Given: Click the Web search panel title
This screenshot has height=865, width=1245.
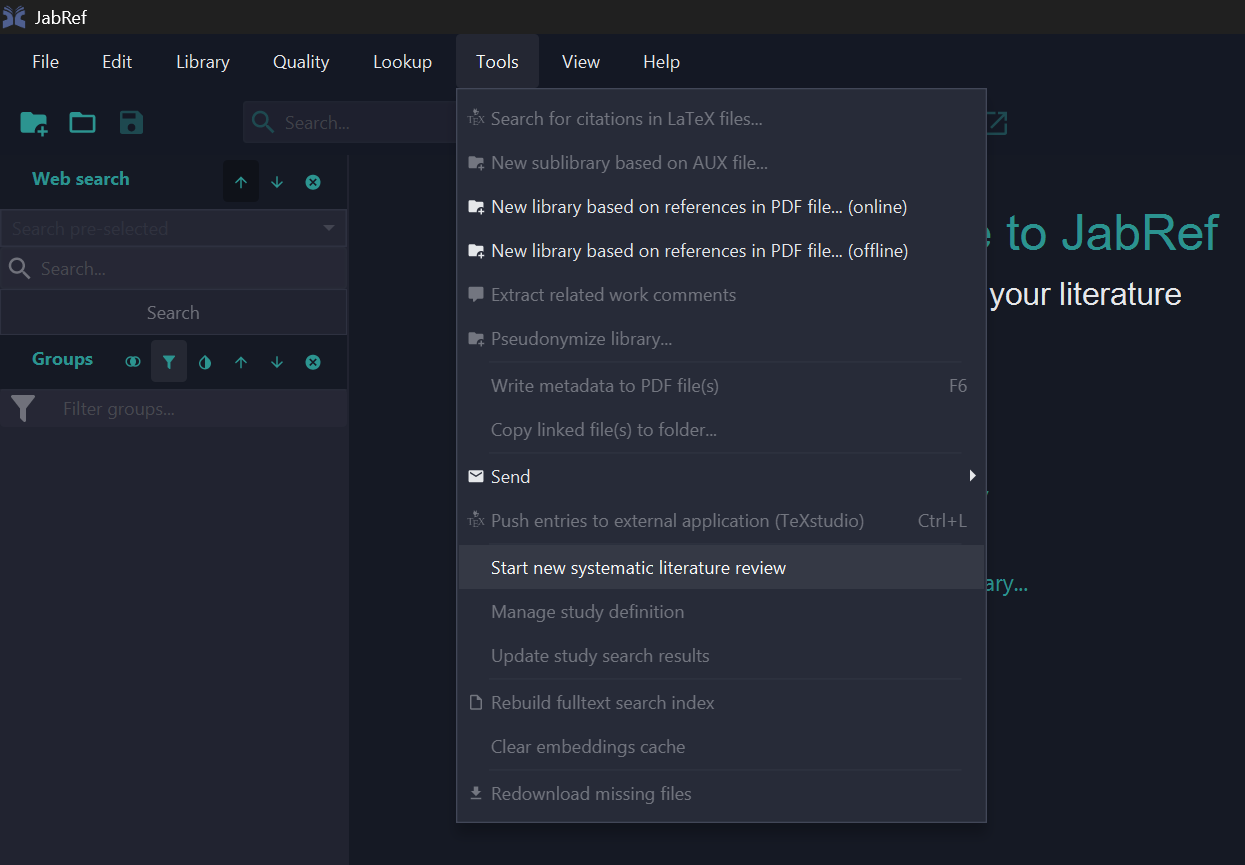Looking at the screenshot, I should pos(81,179).
